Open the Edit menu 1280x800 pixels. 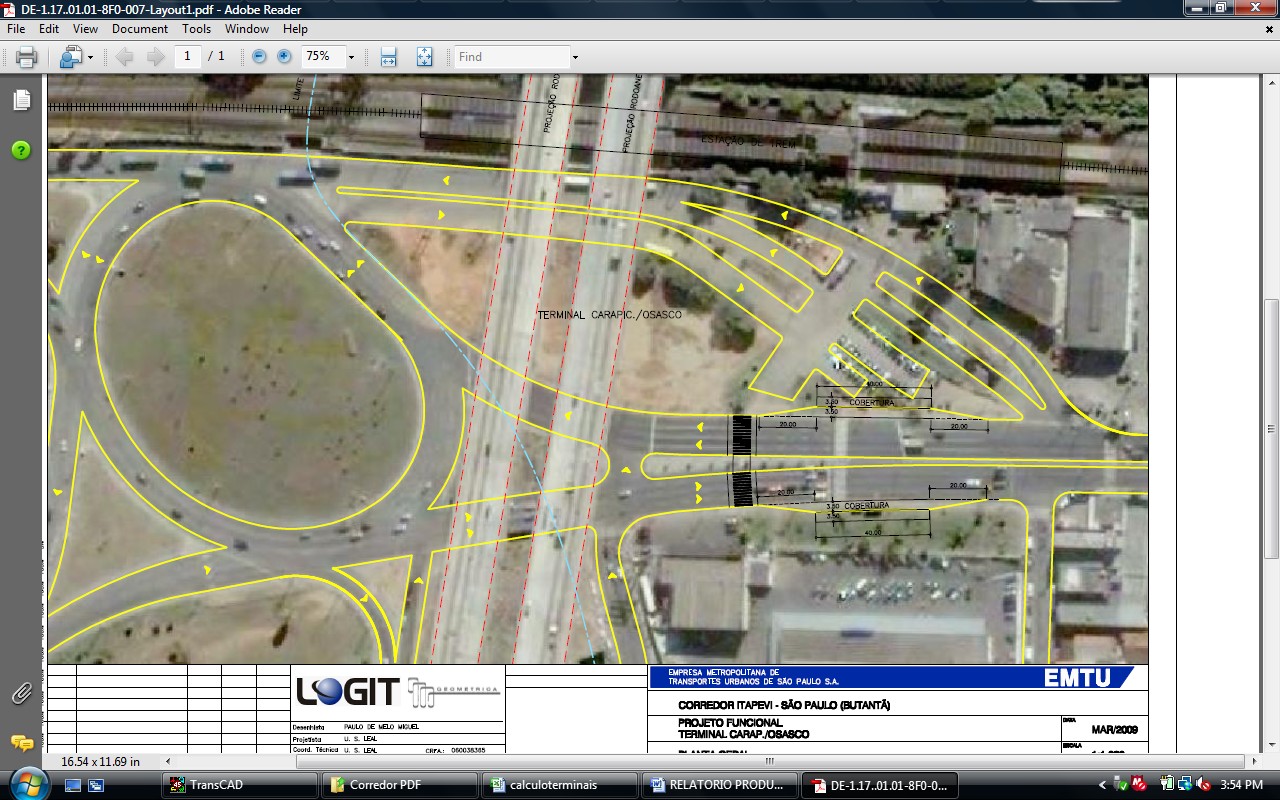click(x=49, y=29)
